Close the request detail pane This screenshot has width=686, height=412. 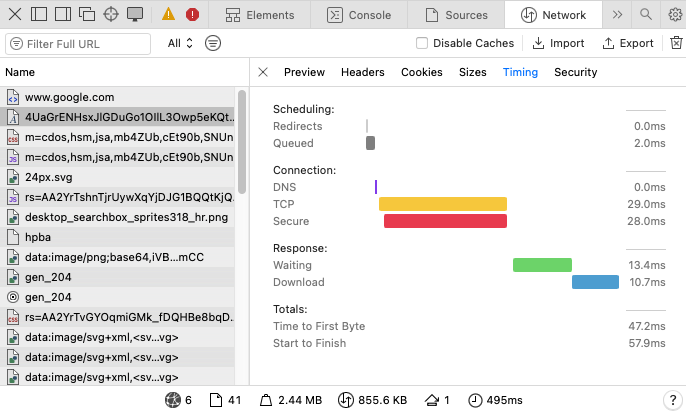(x=263, y=72)
